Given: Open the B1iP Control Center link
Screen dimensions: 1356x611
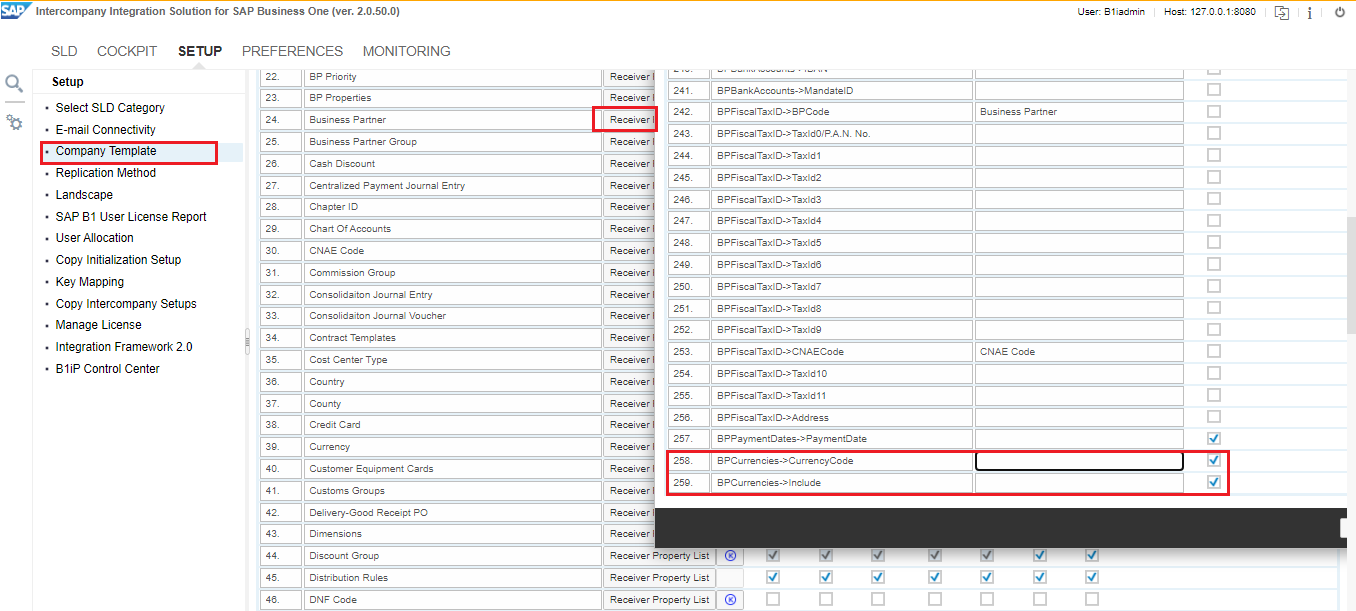Looking at the screenshot, I should (107, 369).
